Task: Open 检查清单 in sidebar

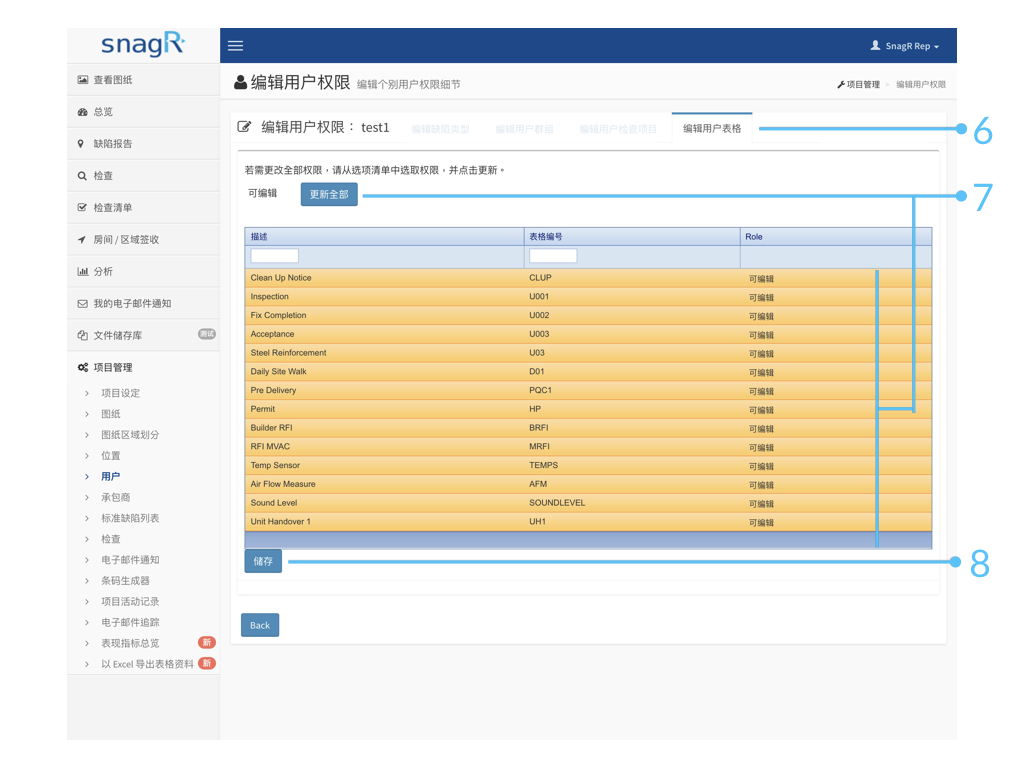Action: coord(143,208)
